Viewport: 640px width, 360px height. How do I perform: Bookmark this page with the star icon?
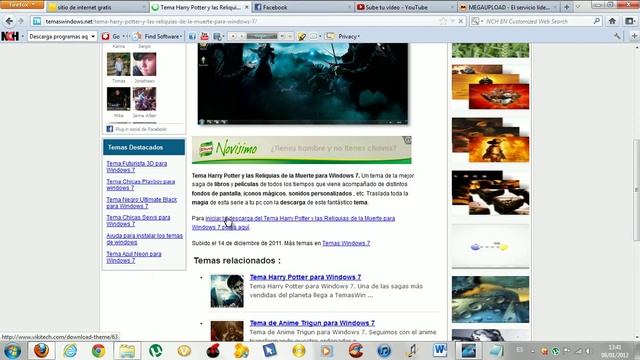pos(443,21)
